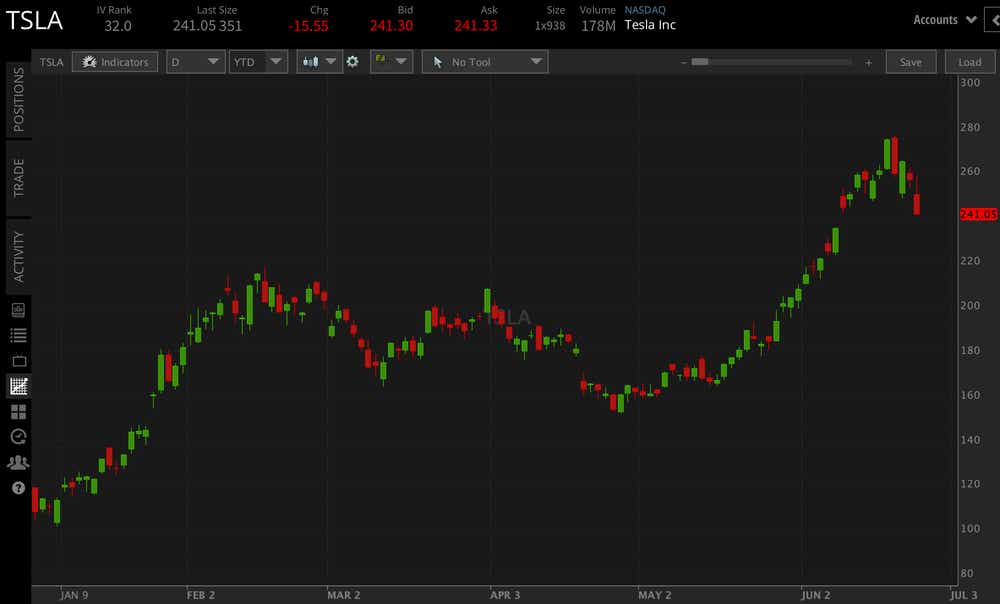The image size is (1000, 604).
Task: Open the Indicators menu
Action: coord(115,62)
